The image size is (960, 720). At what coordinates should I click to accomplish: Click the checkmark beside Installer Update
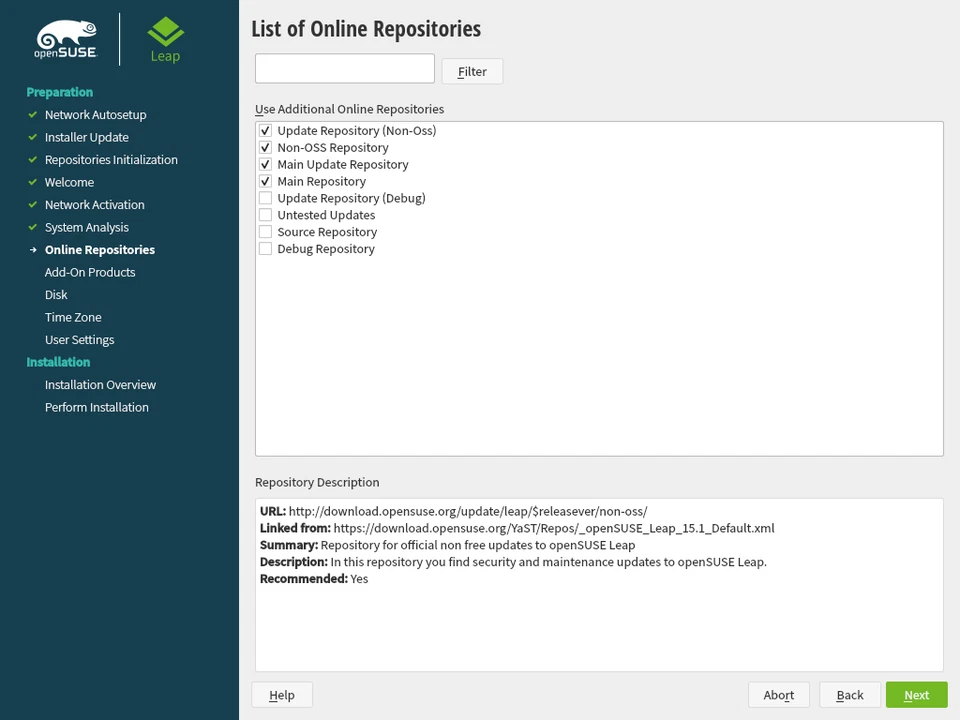click(33, 137)
